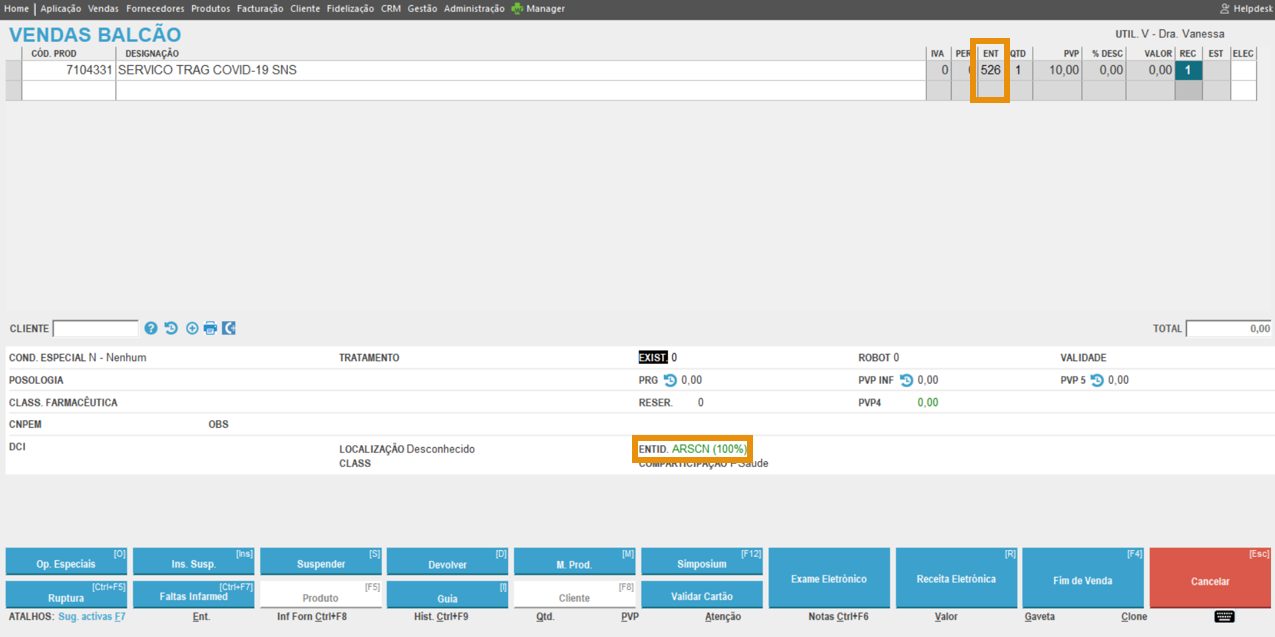1275x637 pixels.
Task: Click the Receita Eletrónica button
Action: pyautogui.click(x=956, y=579)
